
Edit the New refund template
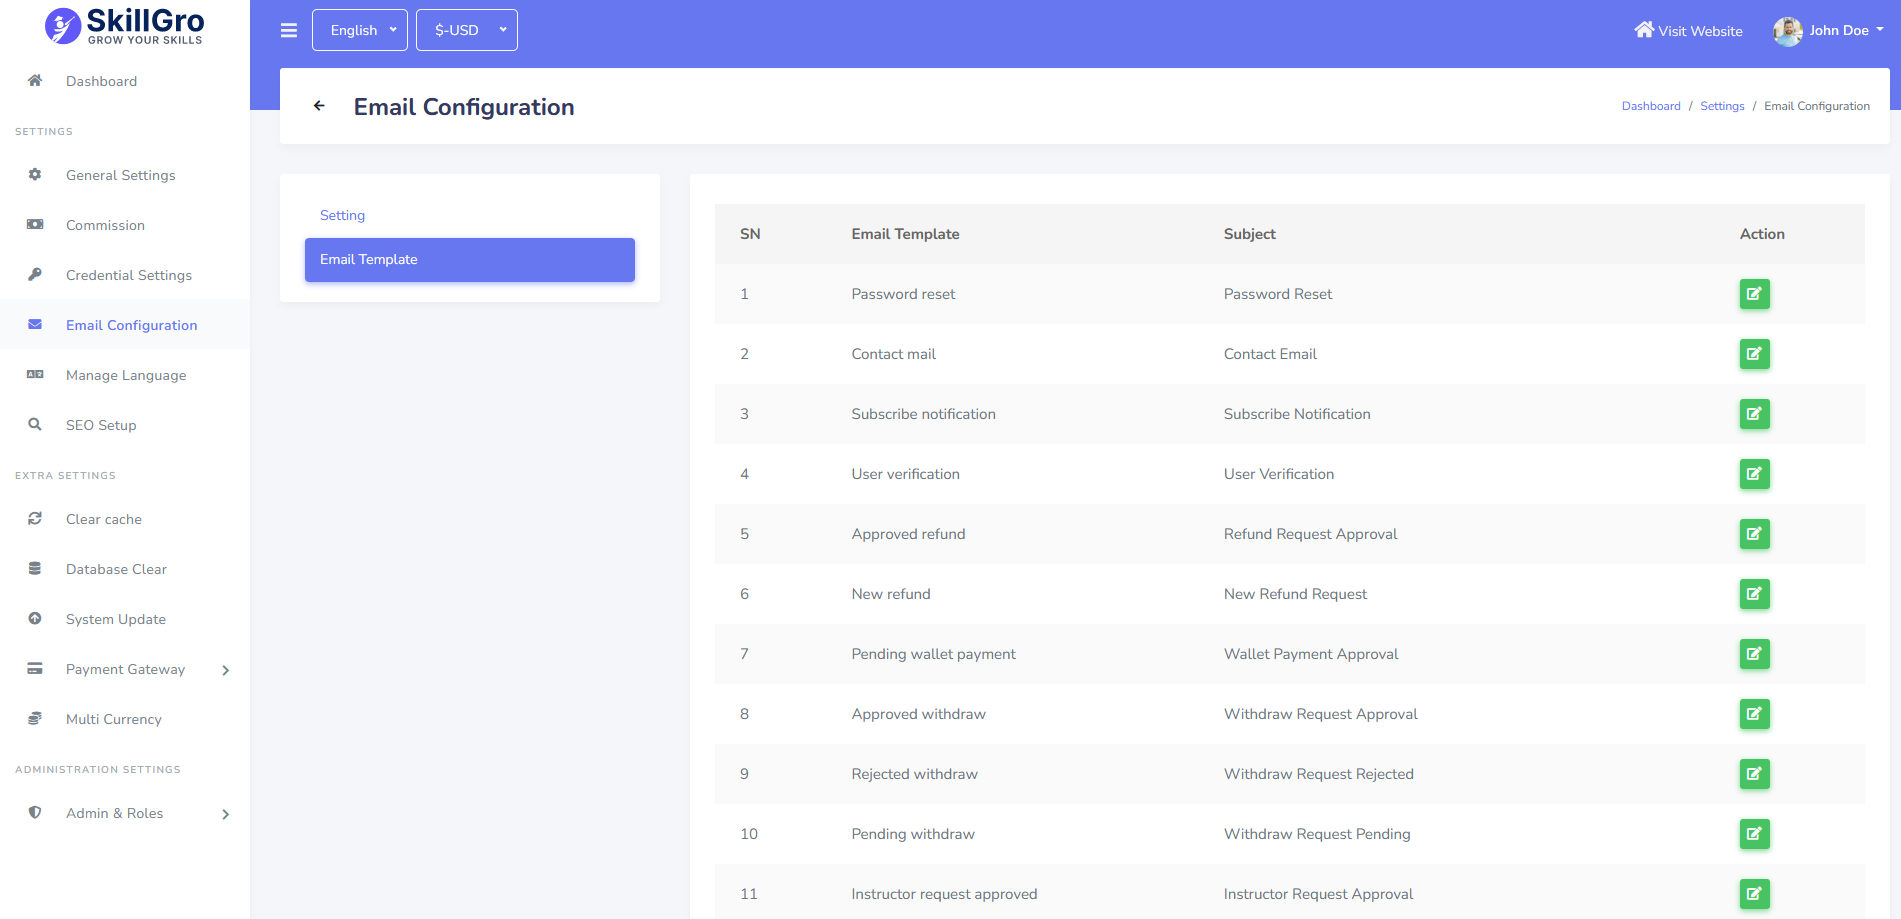coord(1754,594)
